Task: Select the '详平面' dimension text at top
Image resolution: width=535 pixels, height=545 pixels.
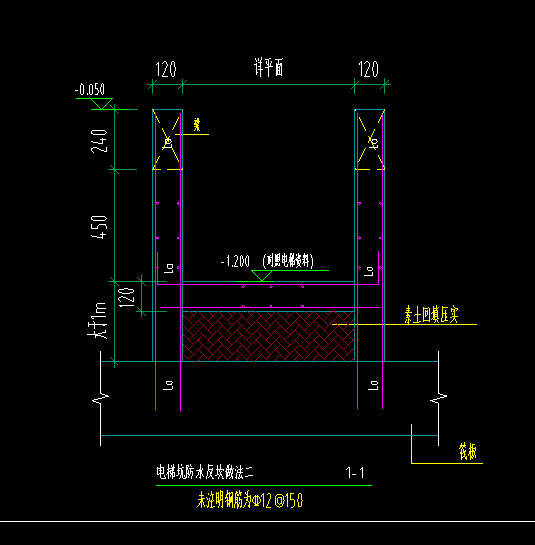Action: [x=268, y=67]
